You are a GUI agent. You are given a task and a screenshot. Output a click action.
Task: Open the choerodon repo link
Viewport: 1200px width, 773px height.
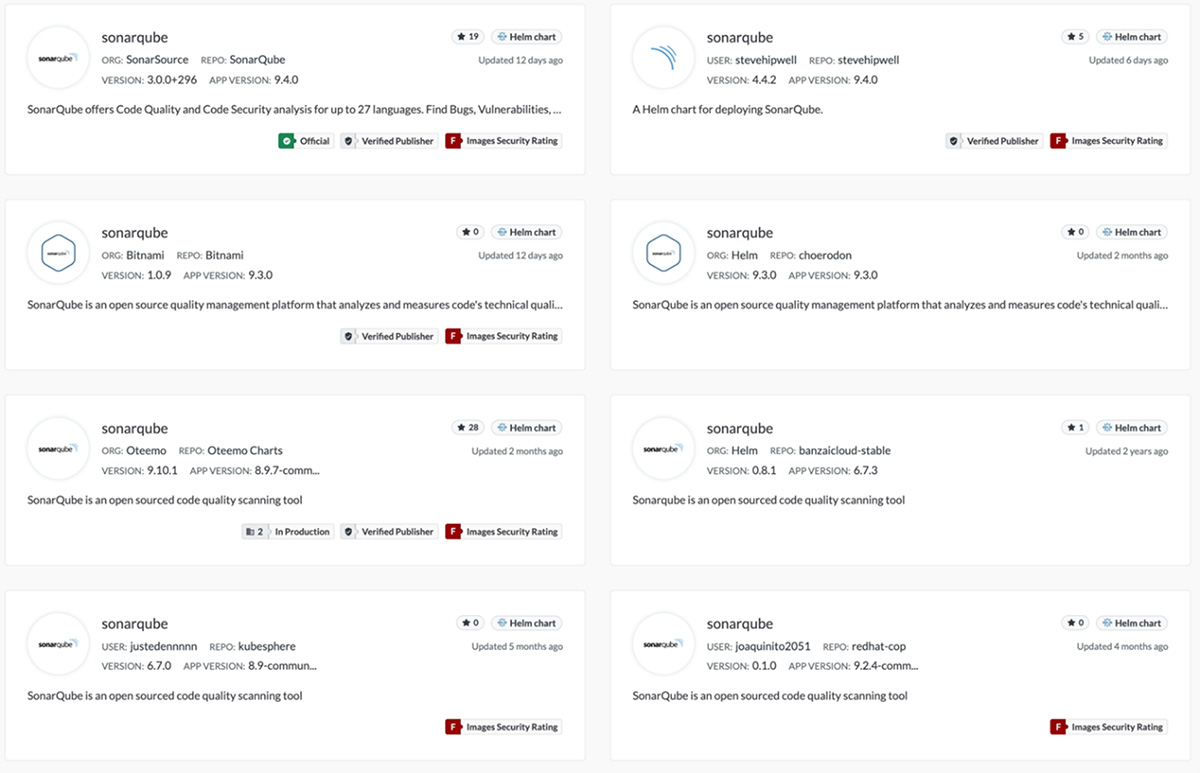(x=825, y=255)
